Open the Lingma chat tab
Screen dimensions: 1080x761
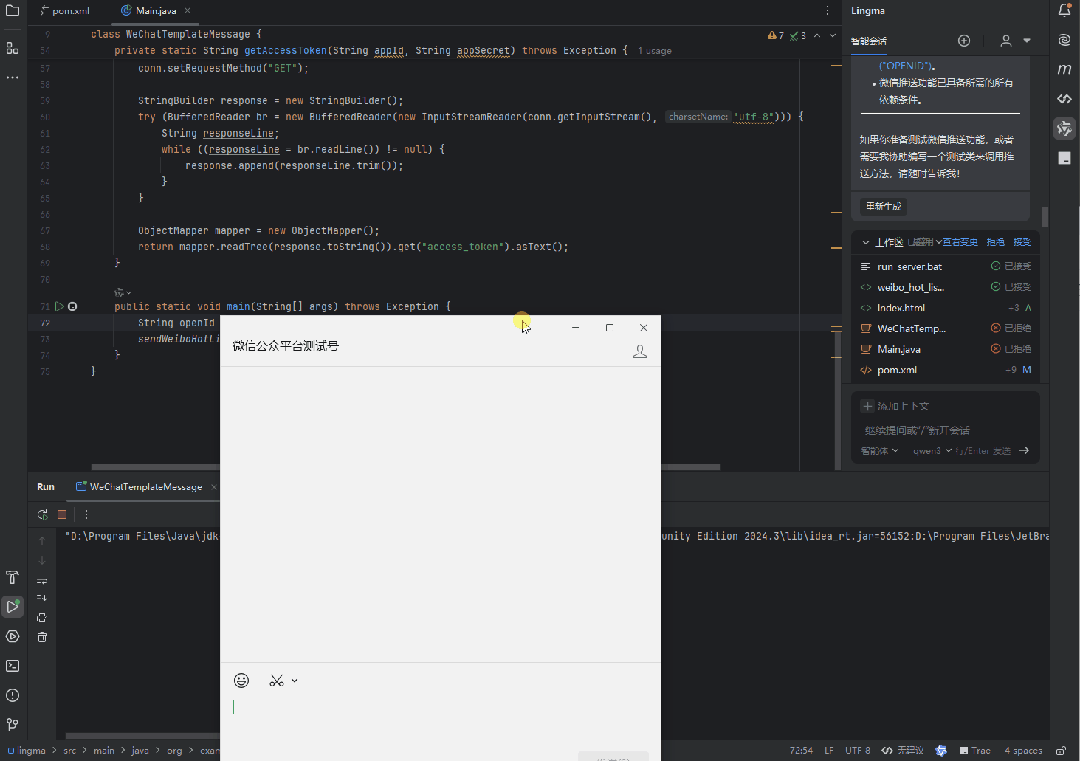(x=869, y=41)
